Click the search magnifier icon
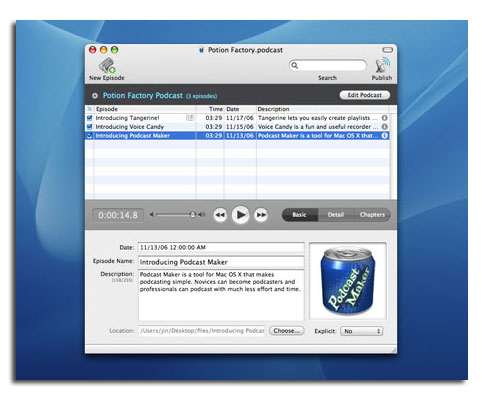Image resolution: width=482 pixels, height=399 pixels. [x=294, y=65]
